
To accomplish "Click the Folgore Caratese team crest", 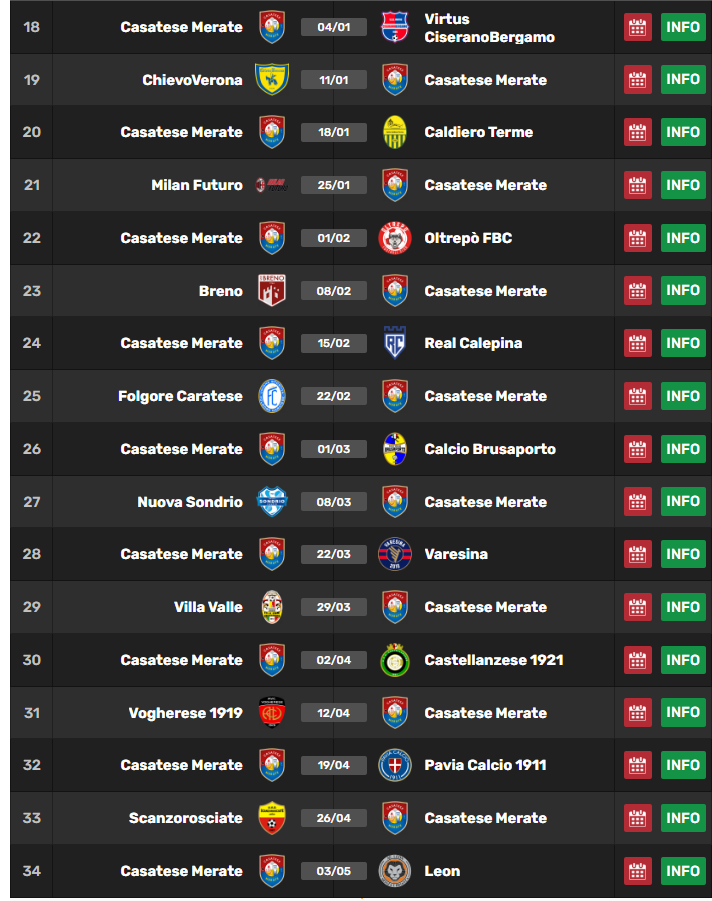I will [x=271, y=396].
